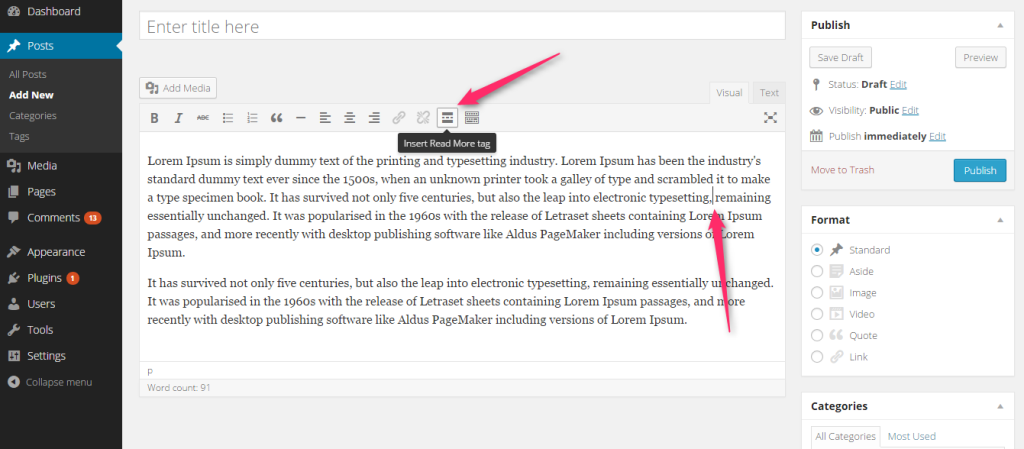Switch to the Visual editor tab
This screenshot has width=1024, height=449.
(729, 93)
